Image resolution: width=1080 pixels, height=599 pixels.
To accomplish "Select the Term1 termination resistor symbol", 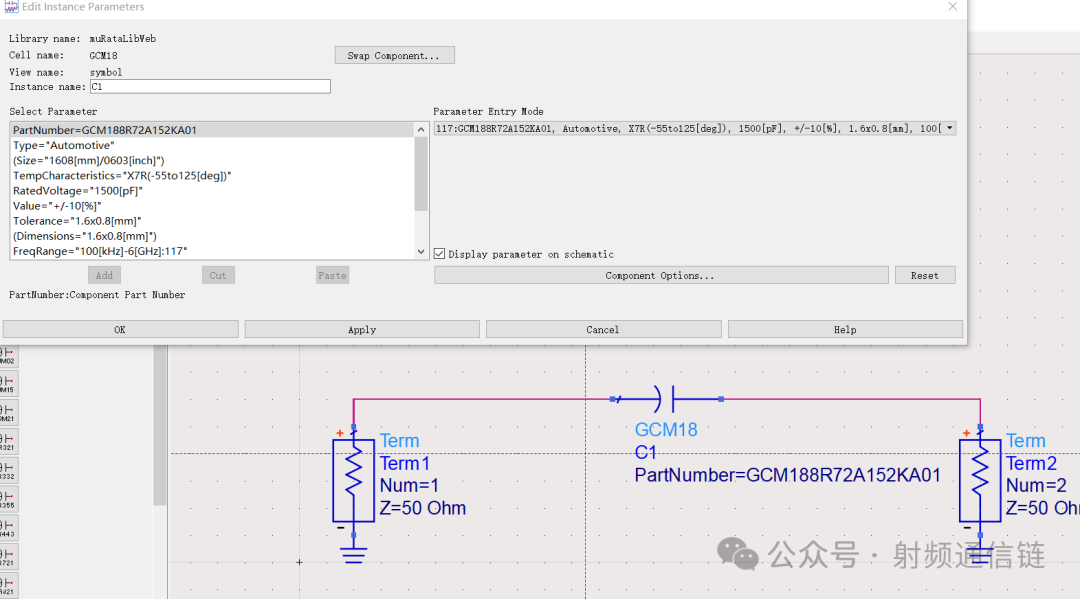I will tap(353, 480).
